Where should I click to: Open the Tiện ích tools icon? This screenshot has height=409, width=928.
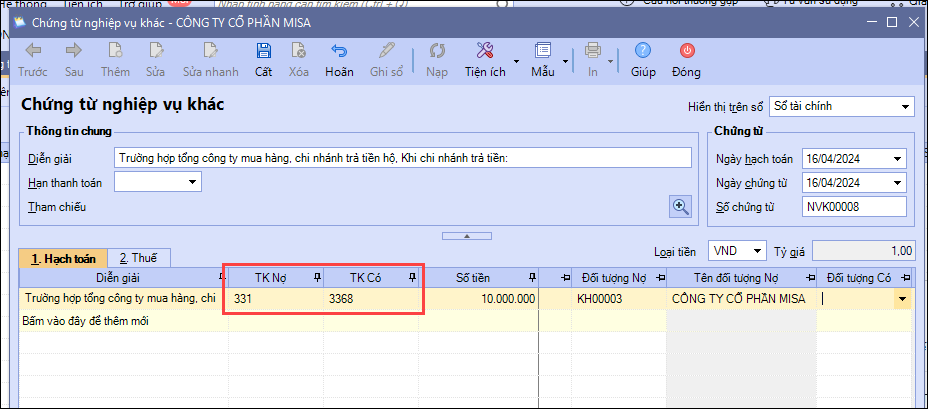point(486,51)
